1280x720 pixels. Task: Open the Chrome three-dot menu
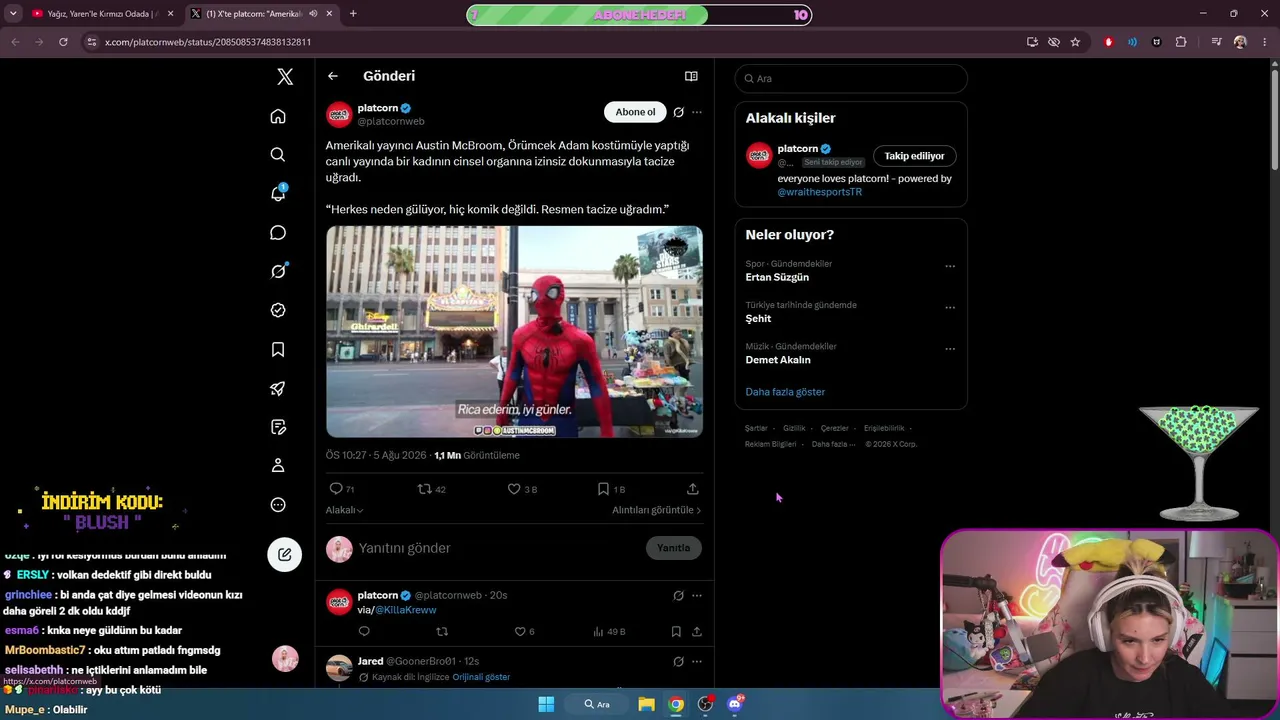coord(1263,42)
